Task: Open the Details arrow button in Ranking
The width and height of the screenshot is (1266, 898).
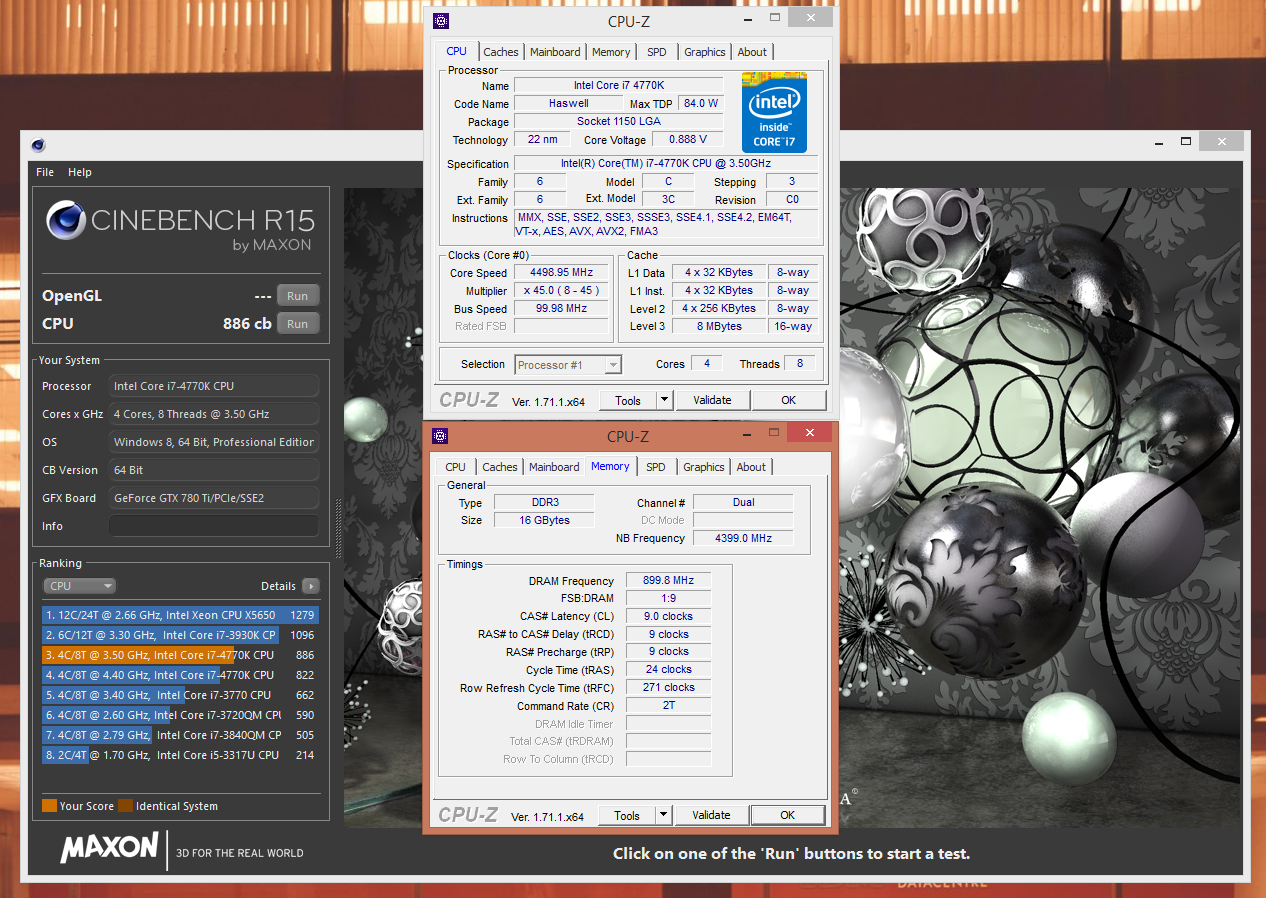Action: (x=311, y=586)
